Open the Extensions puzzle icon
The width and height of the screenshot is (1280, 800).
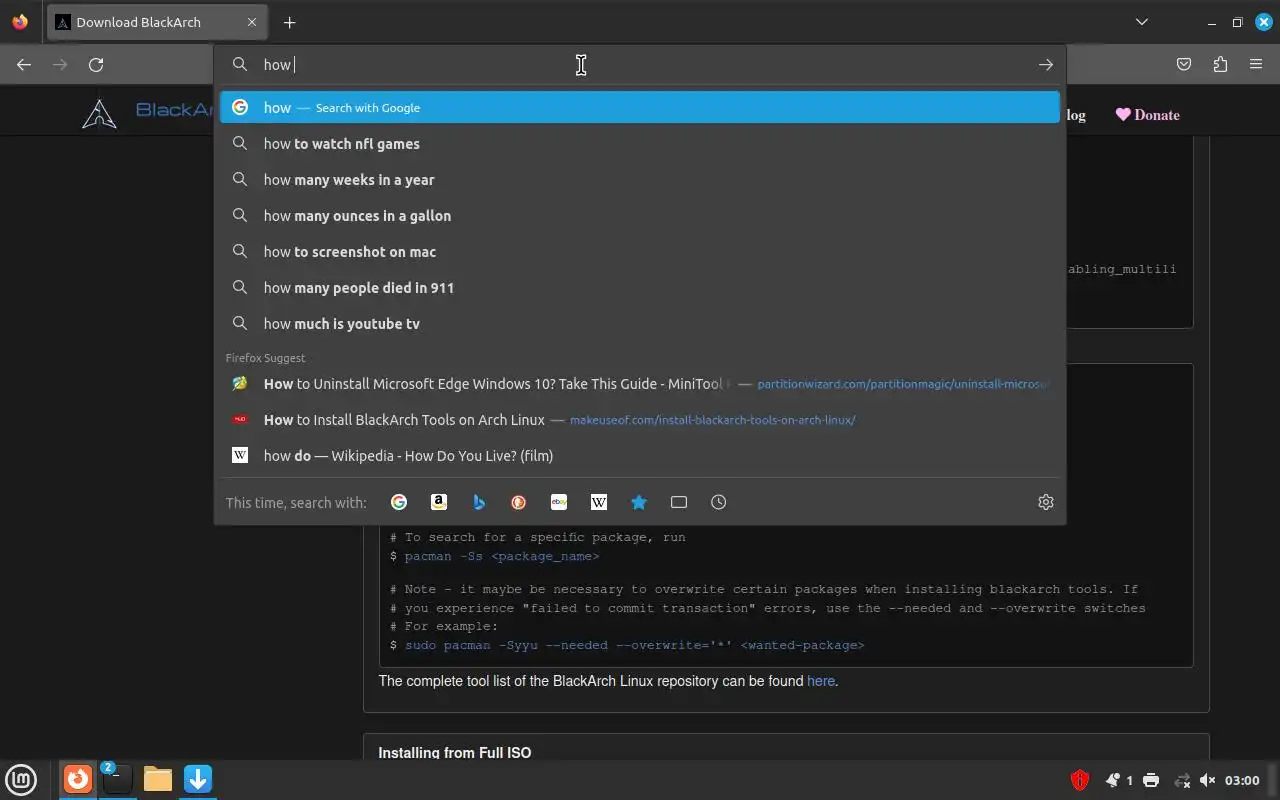[1220, 64]
